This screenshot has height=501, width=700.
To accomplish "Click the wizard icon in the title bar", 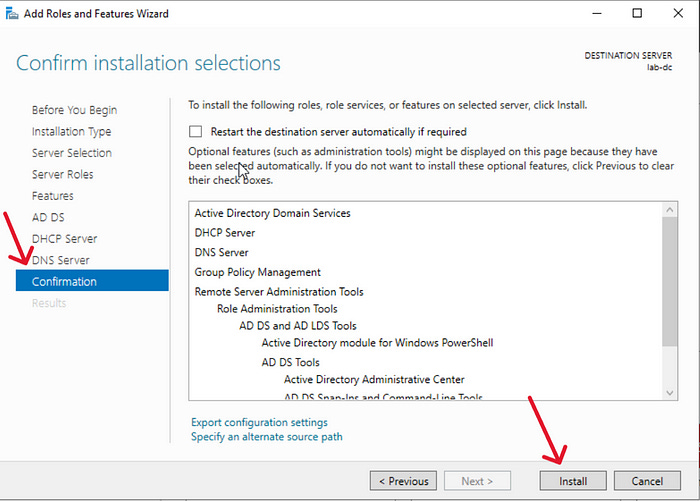I will tap(12, 13).
